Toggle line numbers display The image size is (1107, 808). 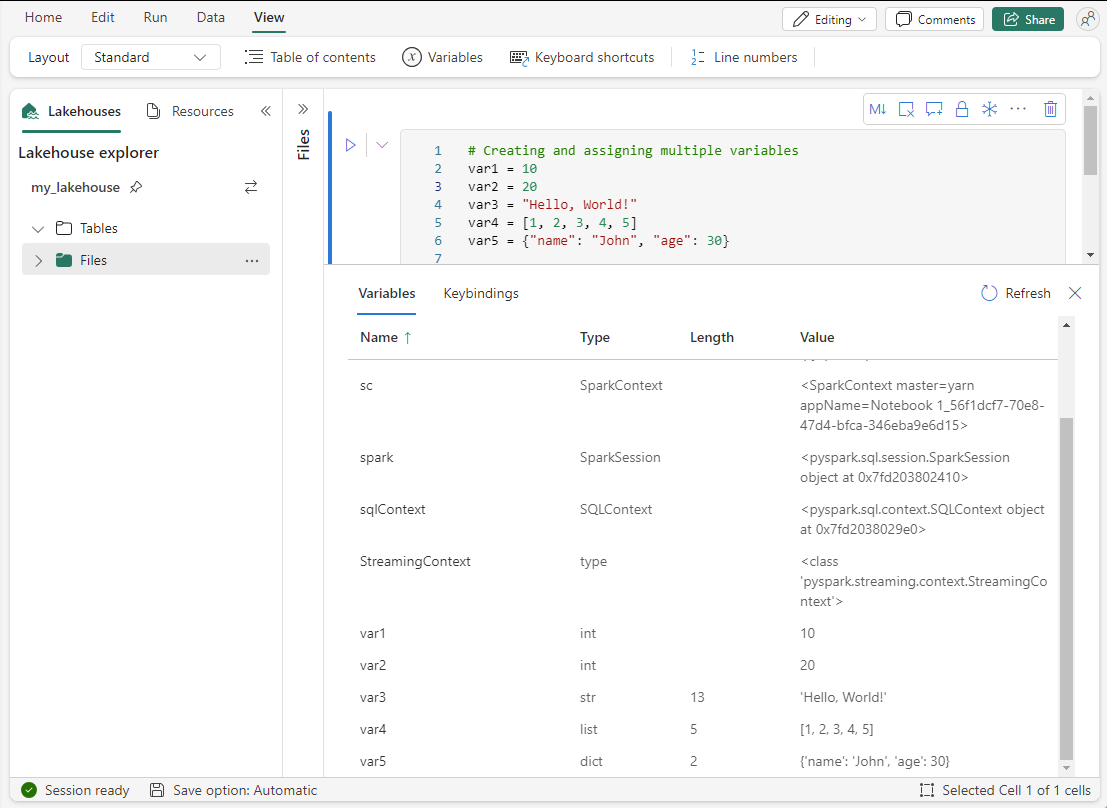pyautogui.click(x=743, y=57)
